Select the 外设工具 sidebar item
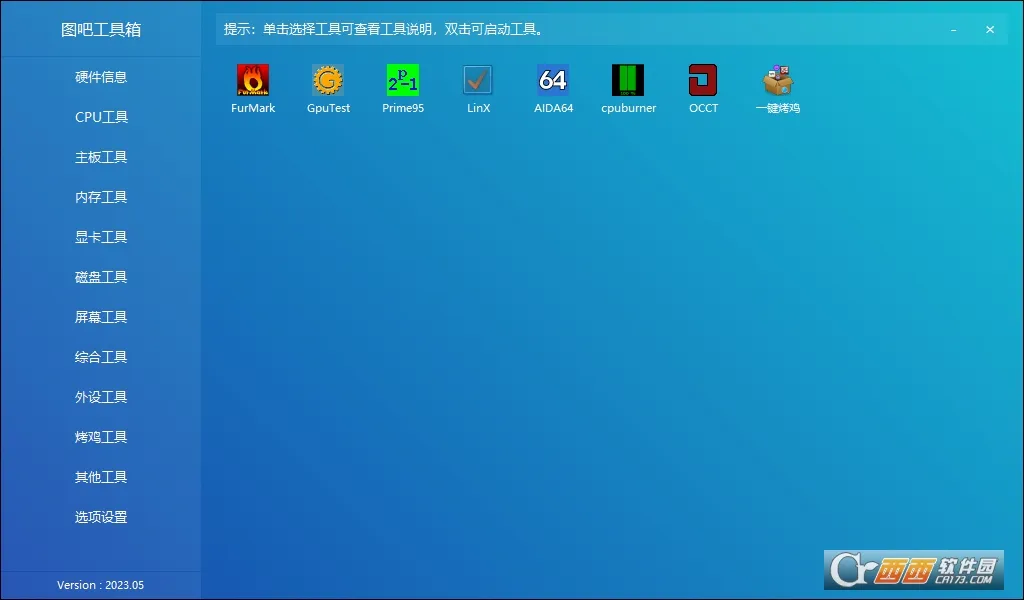Screen dimensions: 1024x600 [x=101, y=397]
